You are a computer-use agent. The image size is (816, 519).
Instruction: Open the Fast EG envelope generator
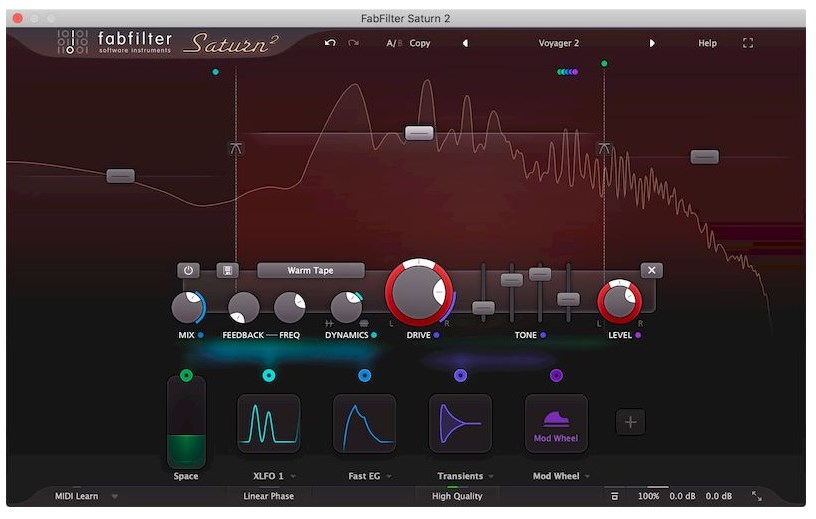point(364,423)
